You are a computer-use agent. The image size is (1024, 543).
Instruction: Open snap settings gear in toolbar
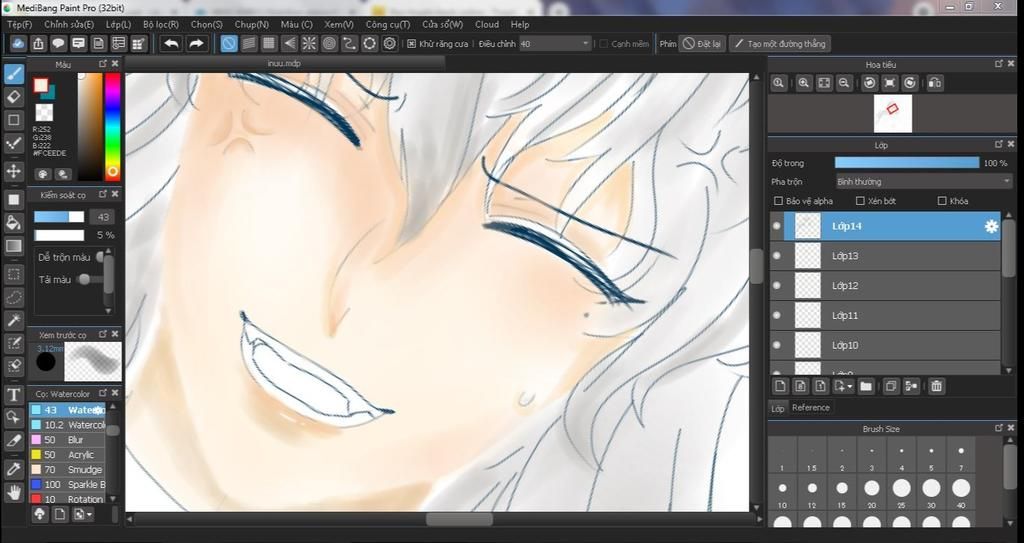[x=390, y=44]
